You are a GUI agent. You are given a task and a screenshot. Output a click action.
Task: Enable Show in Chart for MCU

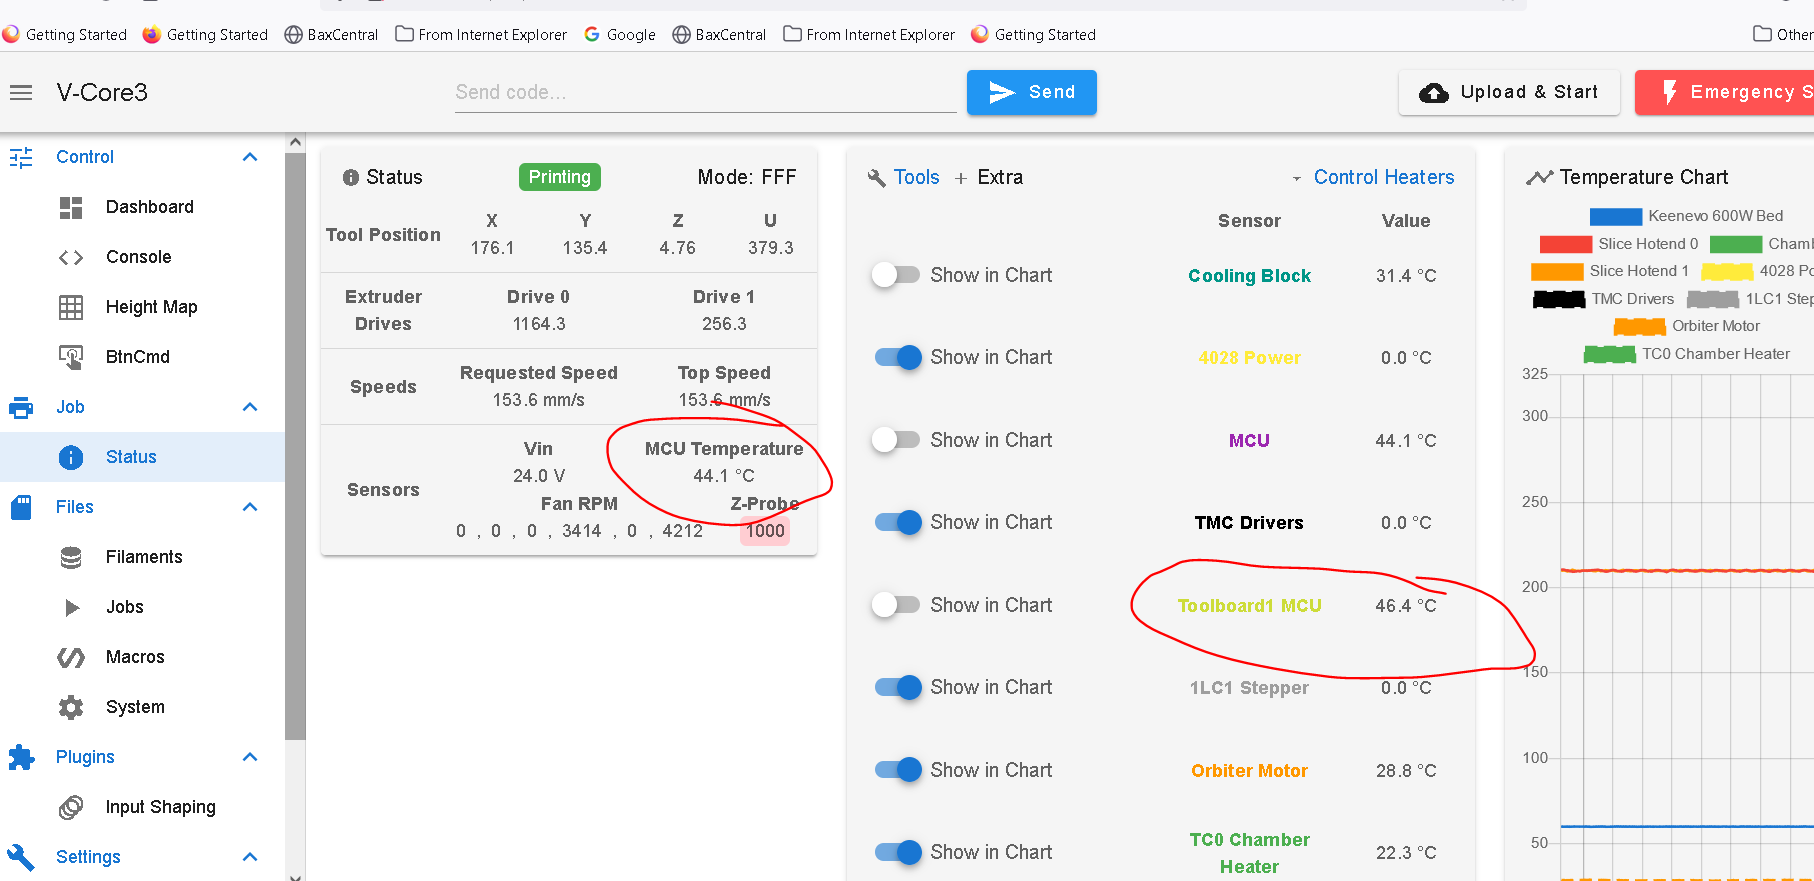tap(896, 440)
